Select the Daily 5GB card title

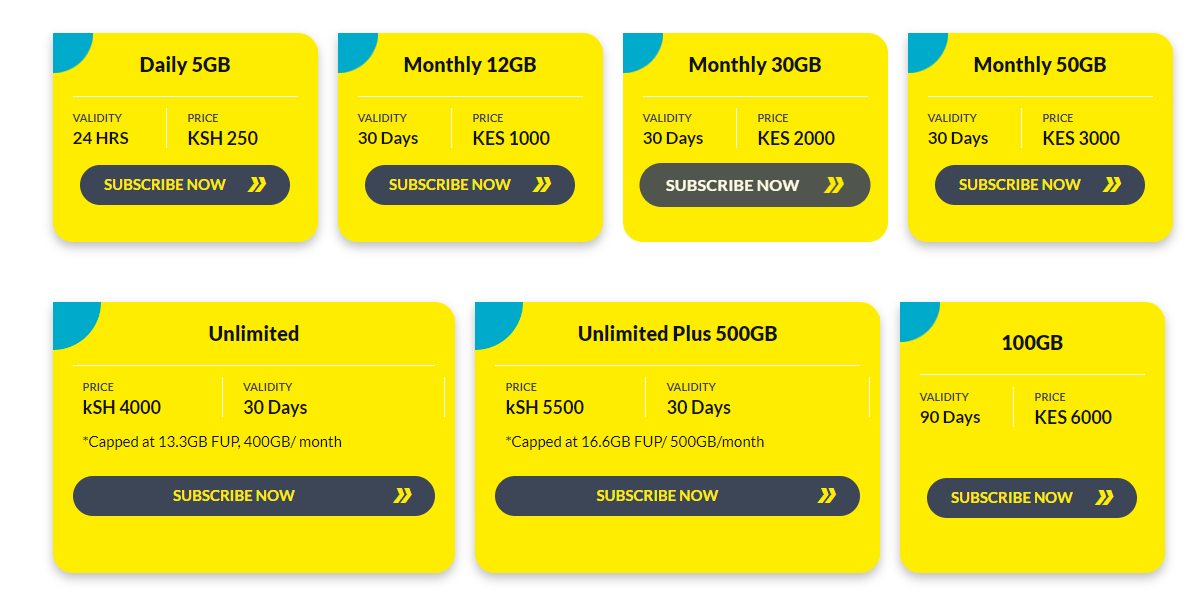tap(184, 63)
